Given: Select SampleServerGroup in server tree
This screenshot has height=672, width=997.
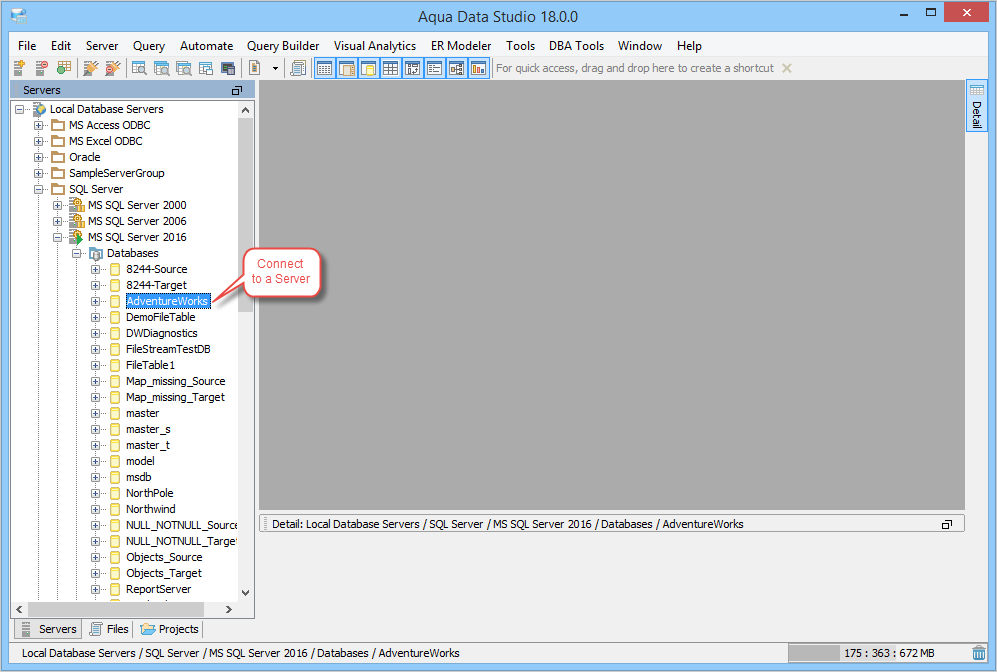Looking at the screenshot, I should tap(116, 173).
